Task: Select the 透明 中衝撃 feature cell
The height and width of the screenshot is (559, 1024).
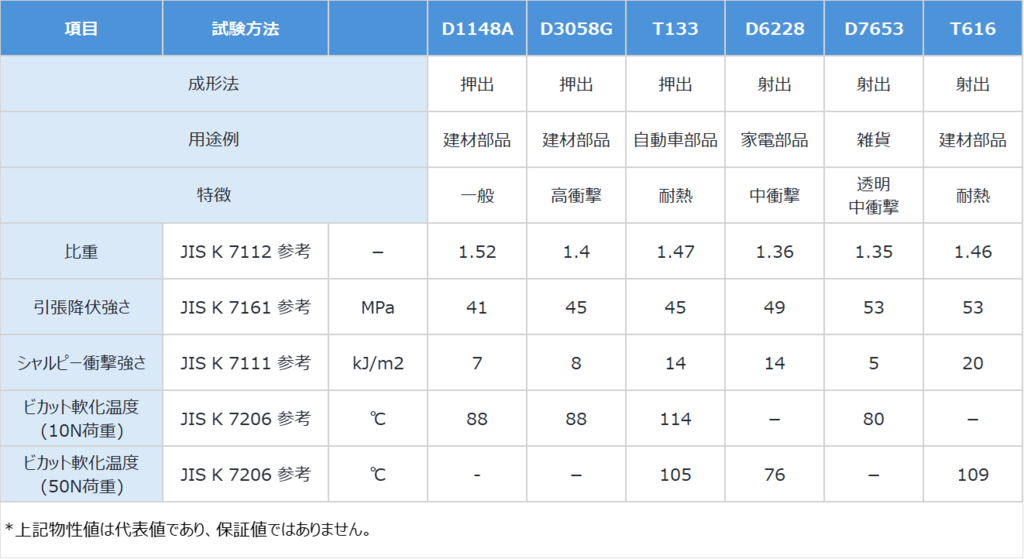Action: (x=873, y=196)
